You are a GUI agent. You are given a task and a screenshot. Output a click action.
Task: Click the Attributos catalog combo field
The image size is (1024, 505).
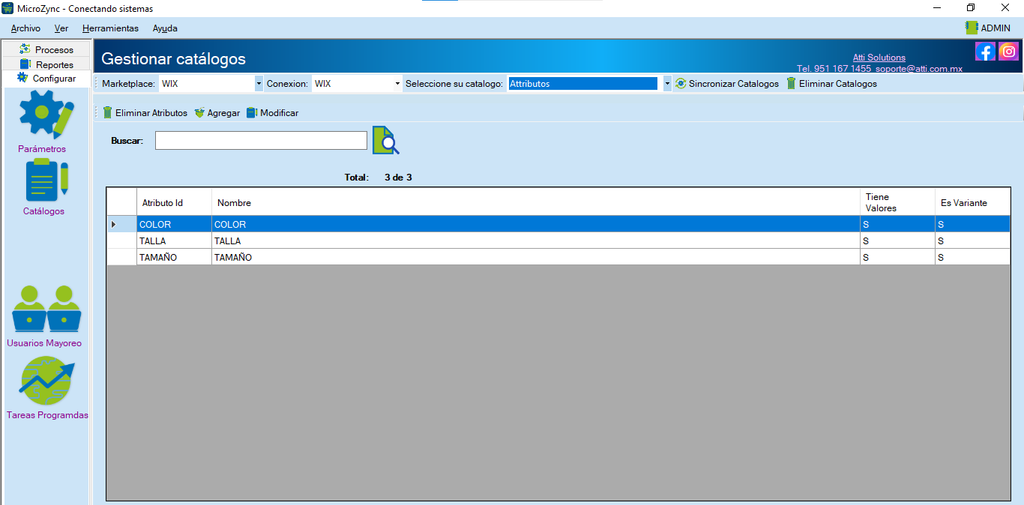click(582, 84)
